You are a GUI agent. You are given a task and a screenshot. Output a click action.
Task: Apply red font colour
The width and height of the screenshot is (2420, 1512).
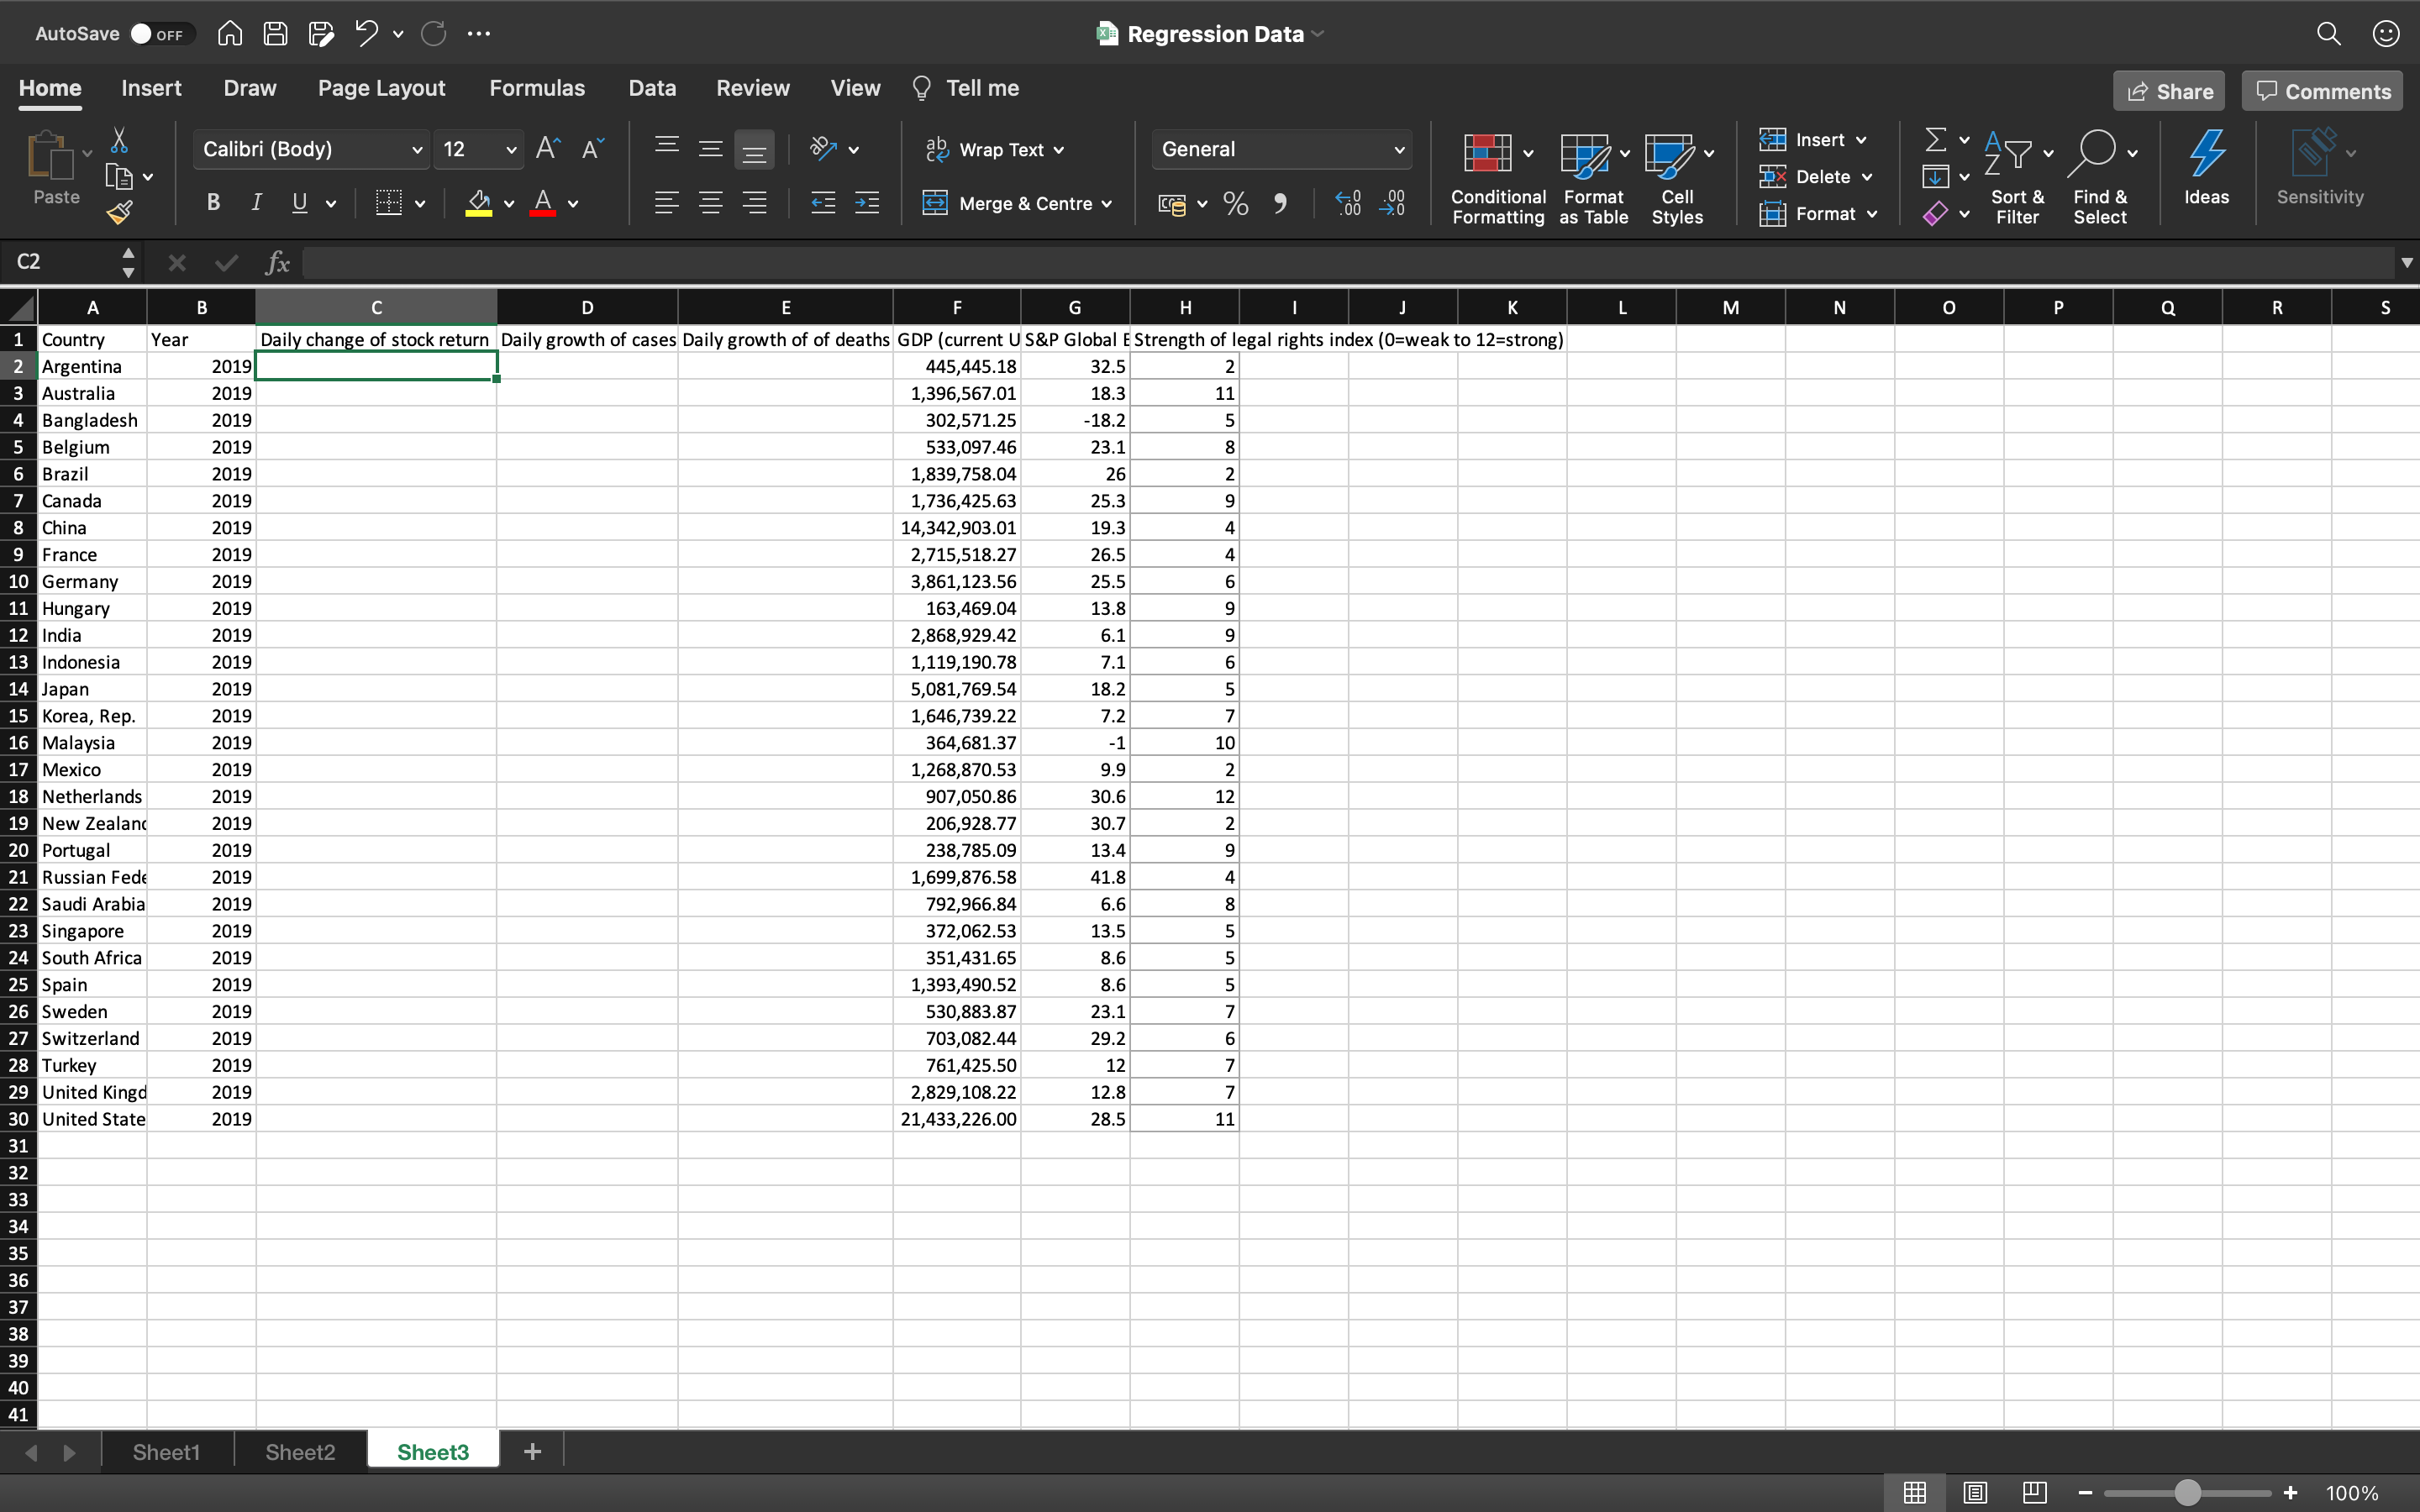tap(543, 203)
